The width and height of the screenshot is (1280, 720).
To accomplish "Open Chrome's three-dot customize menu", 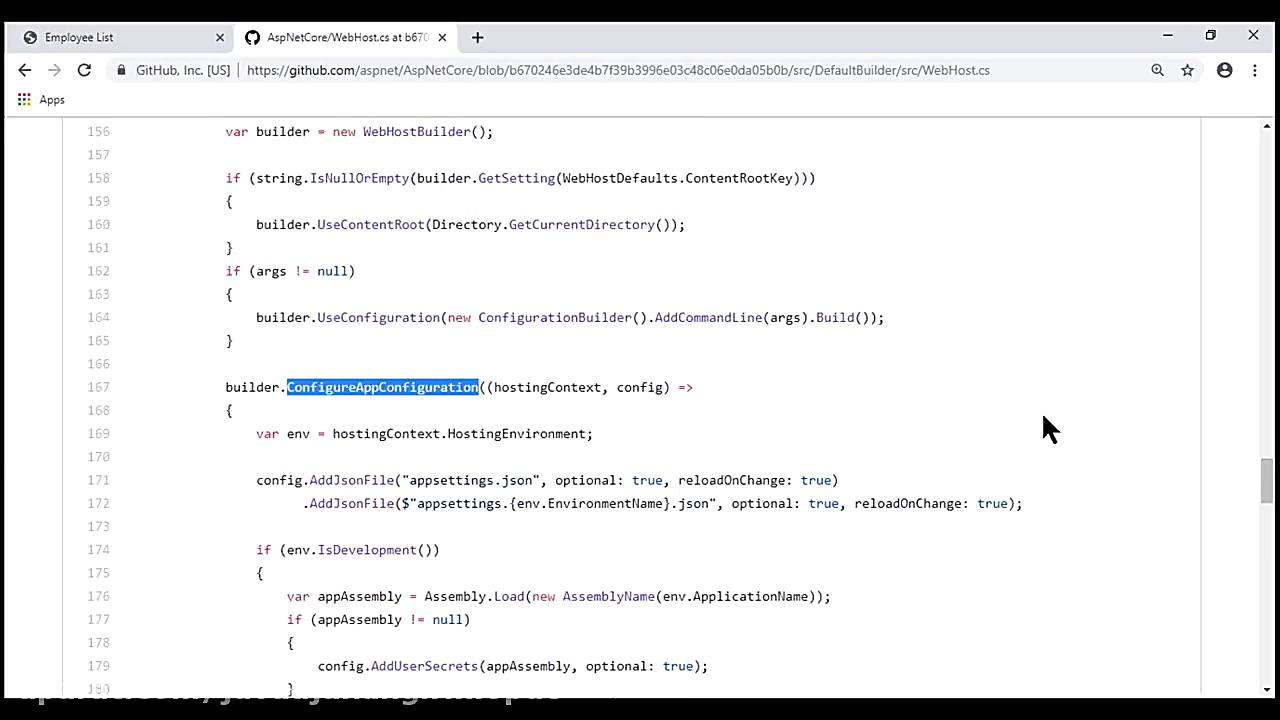I will 1254,70.
